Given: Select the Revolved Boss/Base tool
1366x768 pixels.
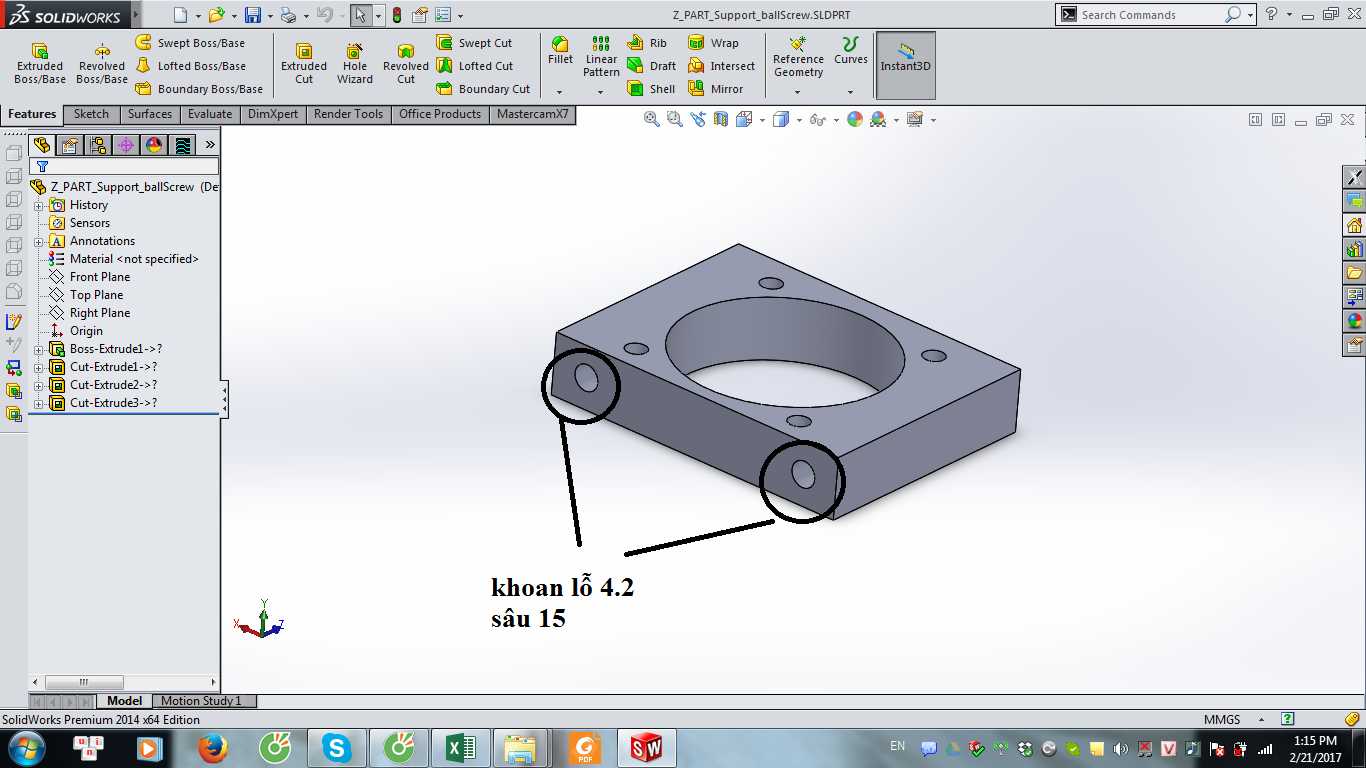Looking at the screenshot, I should [x=102, y=63].
